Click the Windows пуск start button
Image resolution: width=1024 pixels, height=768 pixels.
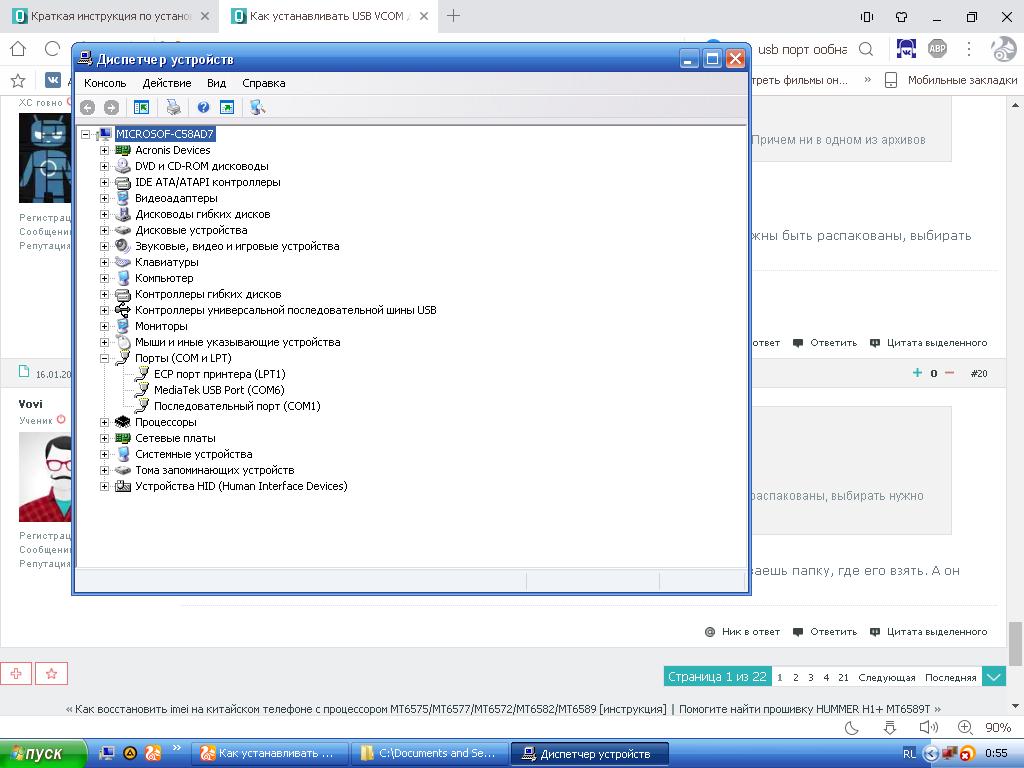[x=37, y=753]
